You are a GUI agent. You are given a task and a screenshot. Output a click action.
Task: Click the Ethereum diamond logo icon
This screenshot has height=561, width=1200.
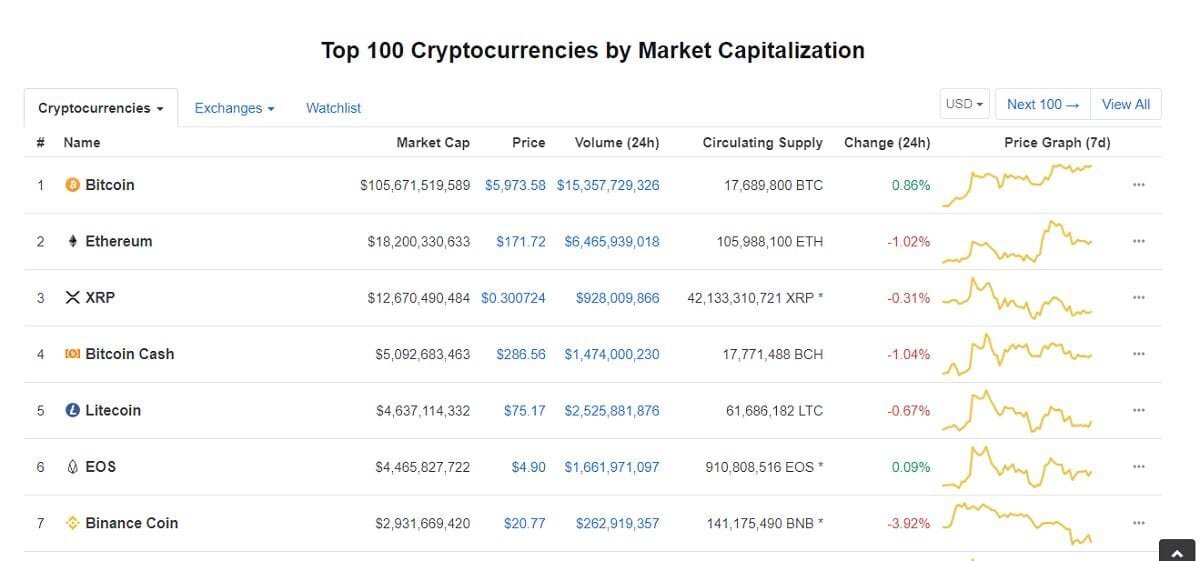(x=72, y=241)
